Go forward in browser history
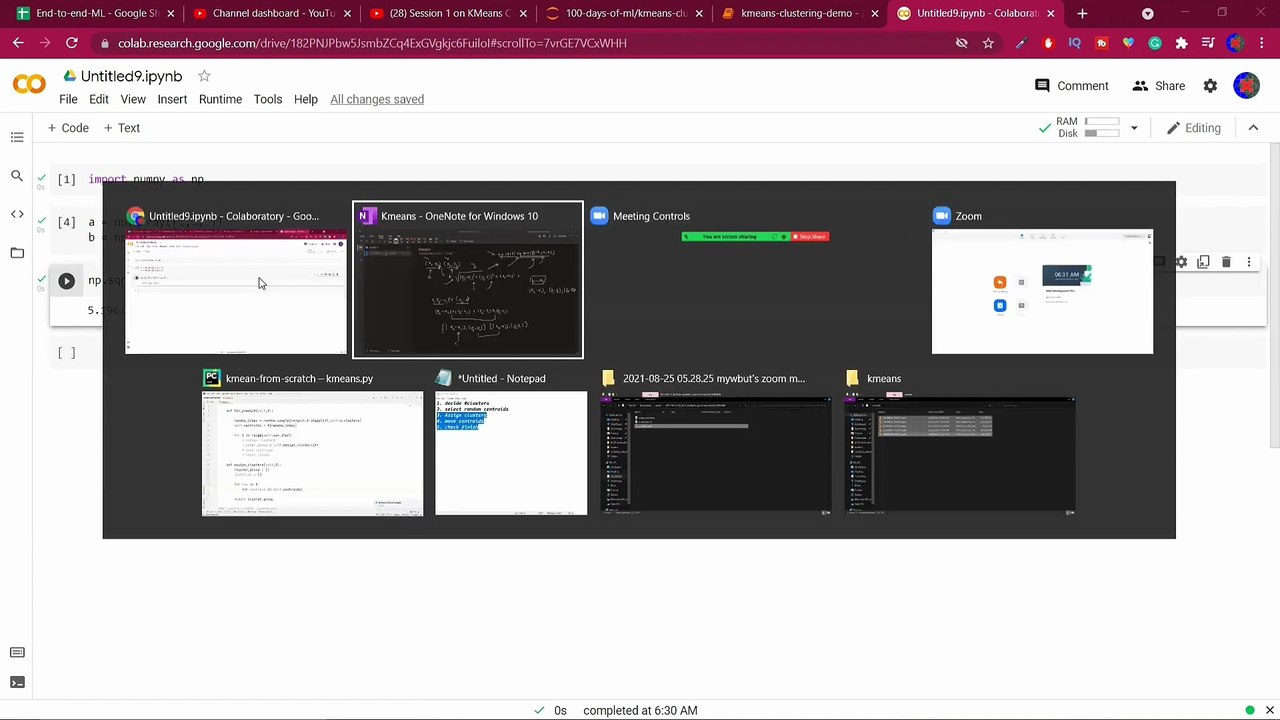 click(45, 43)
